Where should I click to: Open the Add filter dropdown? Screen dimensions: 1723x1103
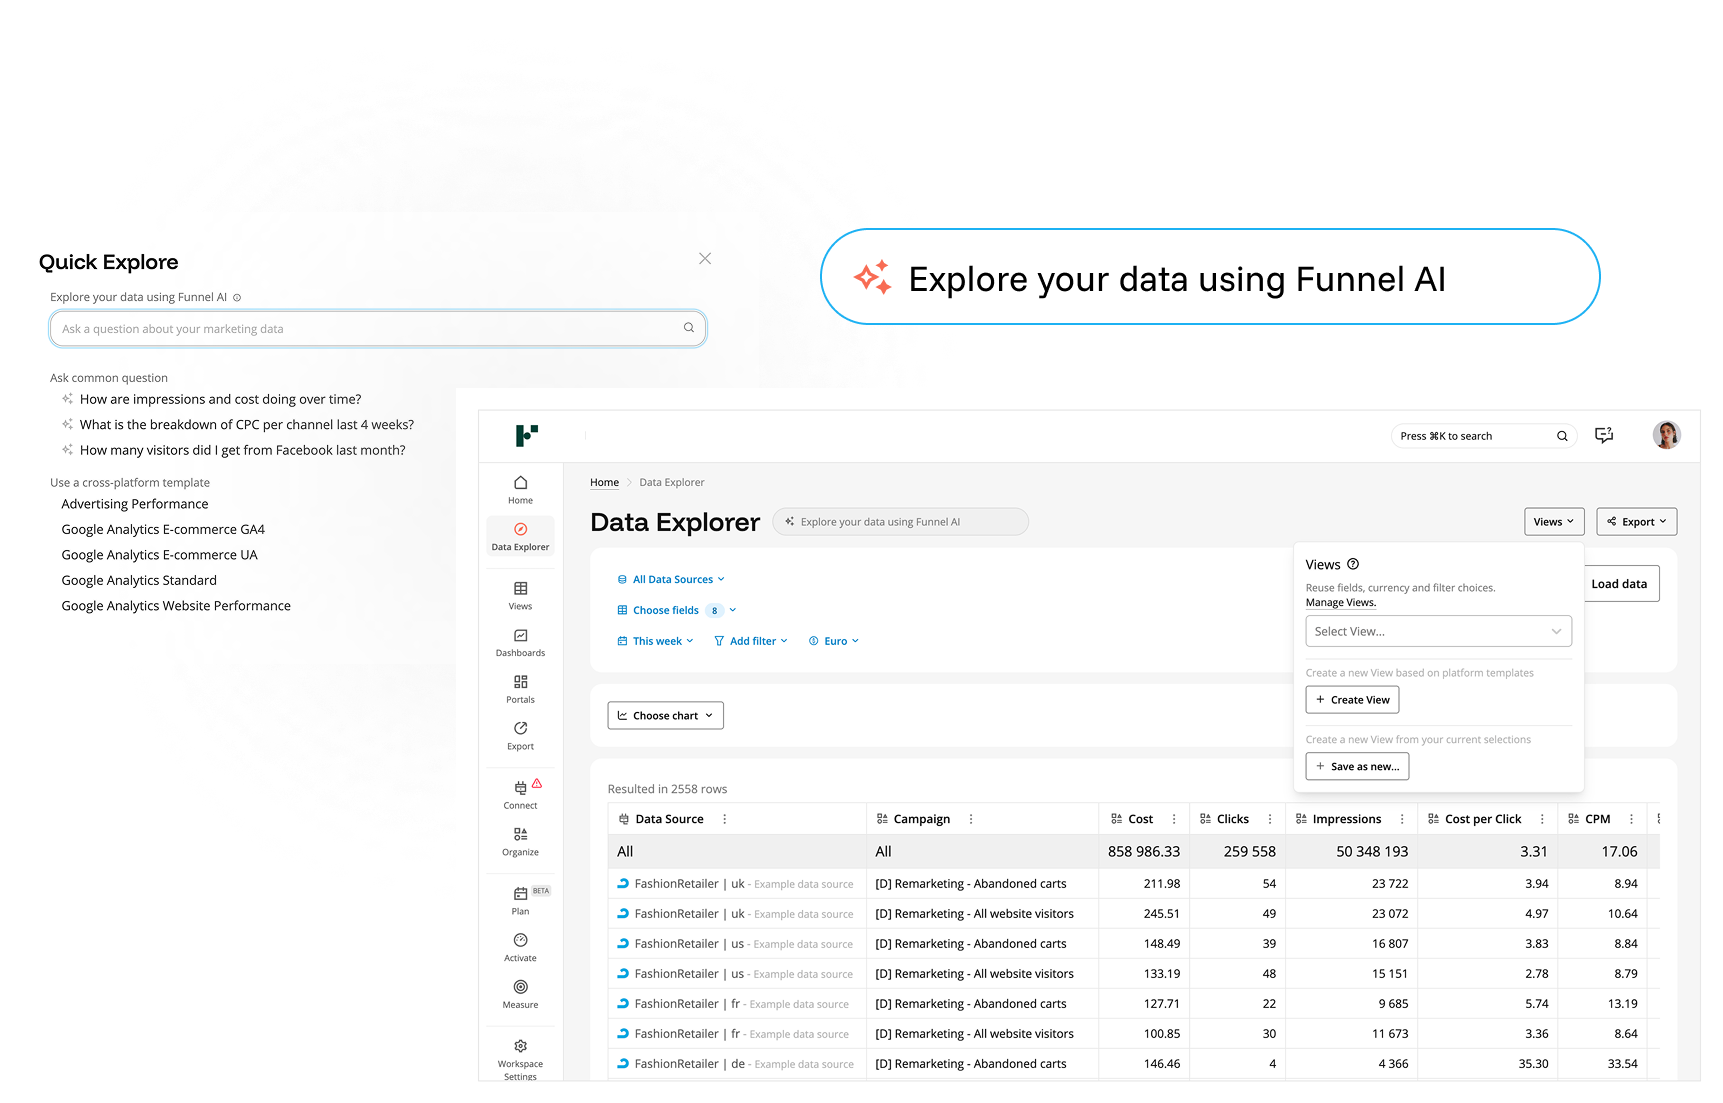(x=751, y=641)
